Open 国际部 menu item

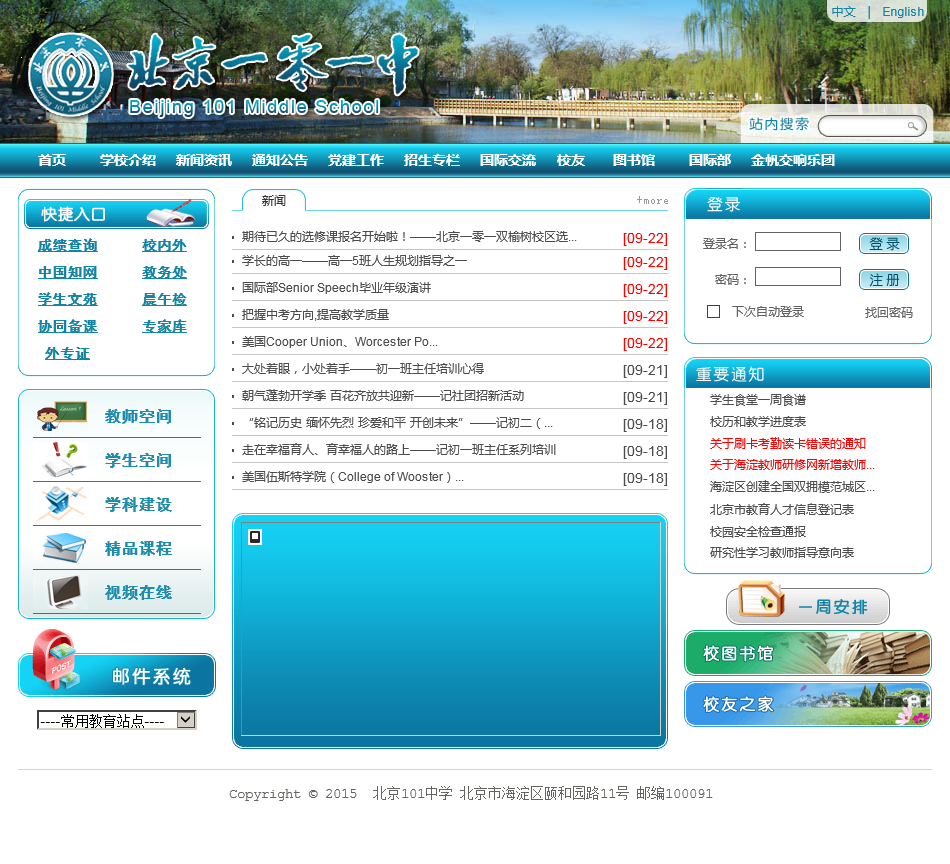709,160
